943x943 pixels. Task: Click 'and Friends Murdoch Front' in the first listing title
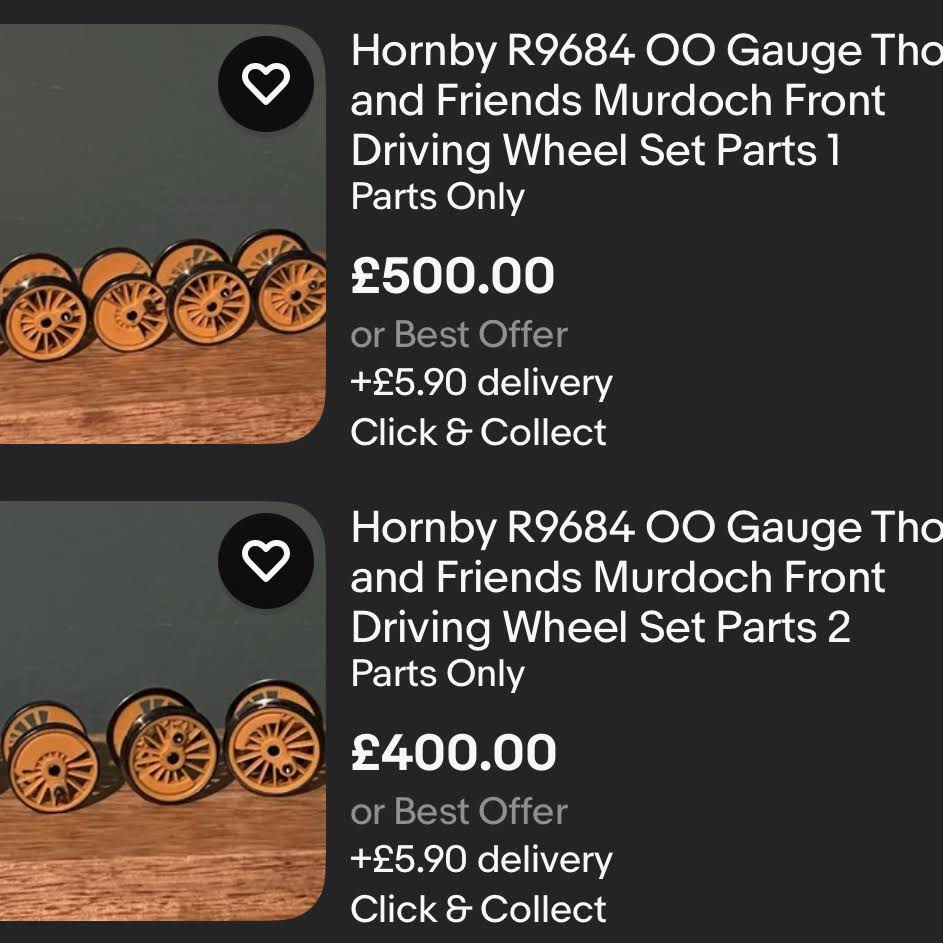(x=618, y=100)
